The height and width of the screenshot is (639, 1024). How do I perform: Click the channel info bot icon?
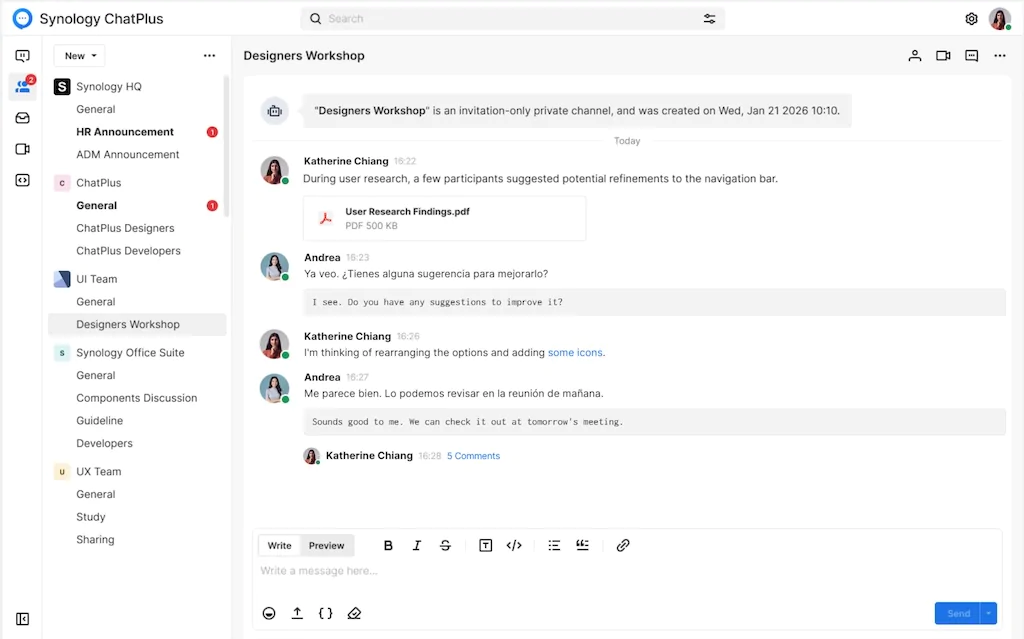click(x=275, y=111)
